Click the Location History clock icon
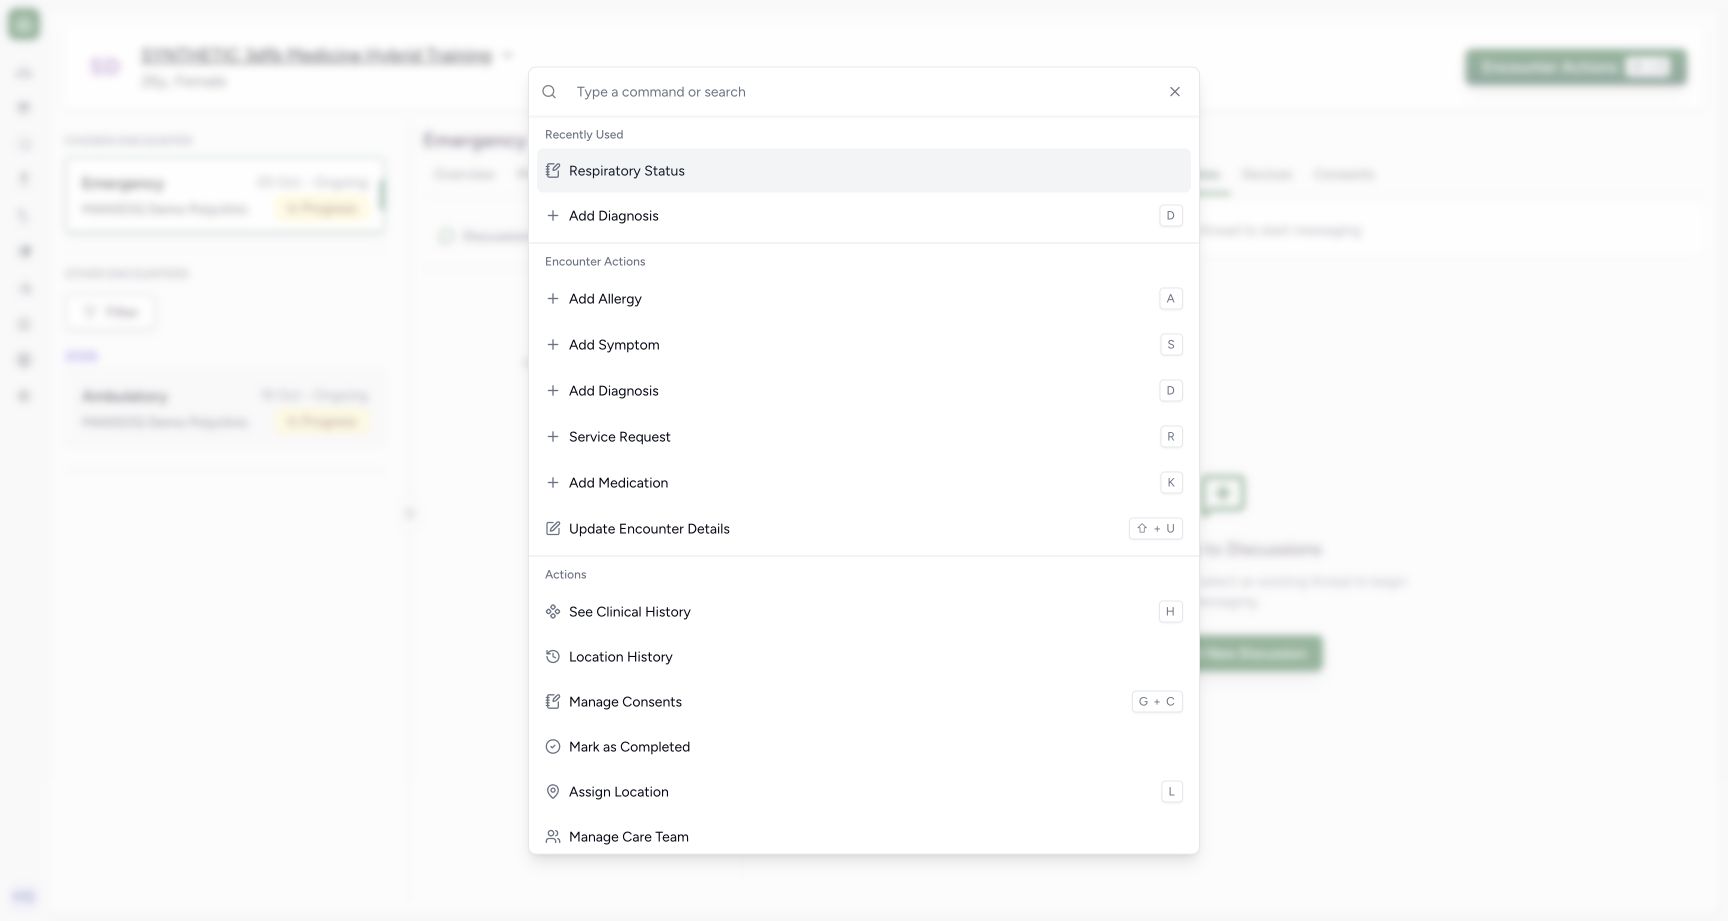 (x=553, y=657)
